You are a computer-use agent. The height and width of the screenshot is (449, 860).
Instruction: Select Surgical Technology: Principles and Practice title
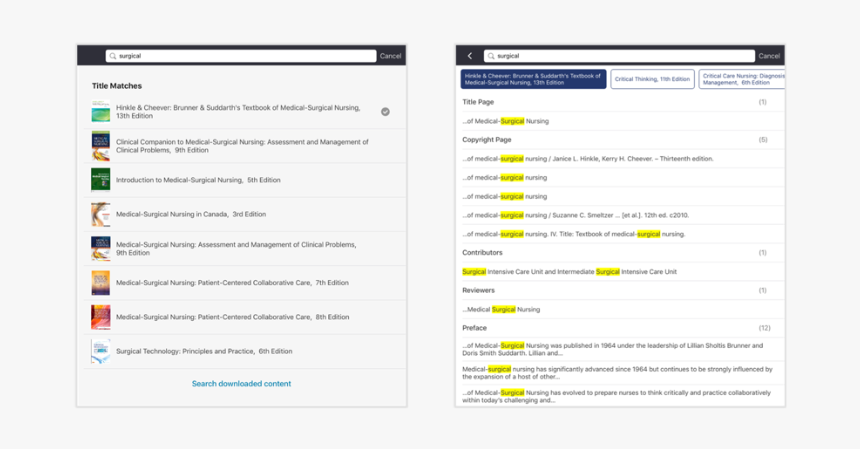pos(204,351)
